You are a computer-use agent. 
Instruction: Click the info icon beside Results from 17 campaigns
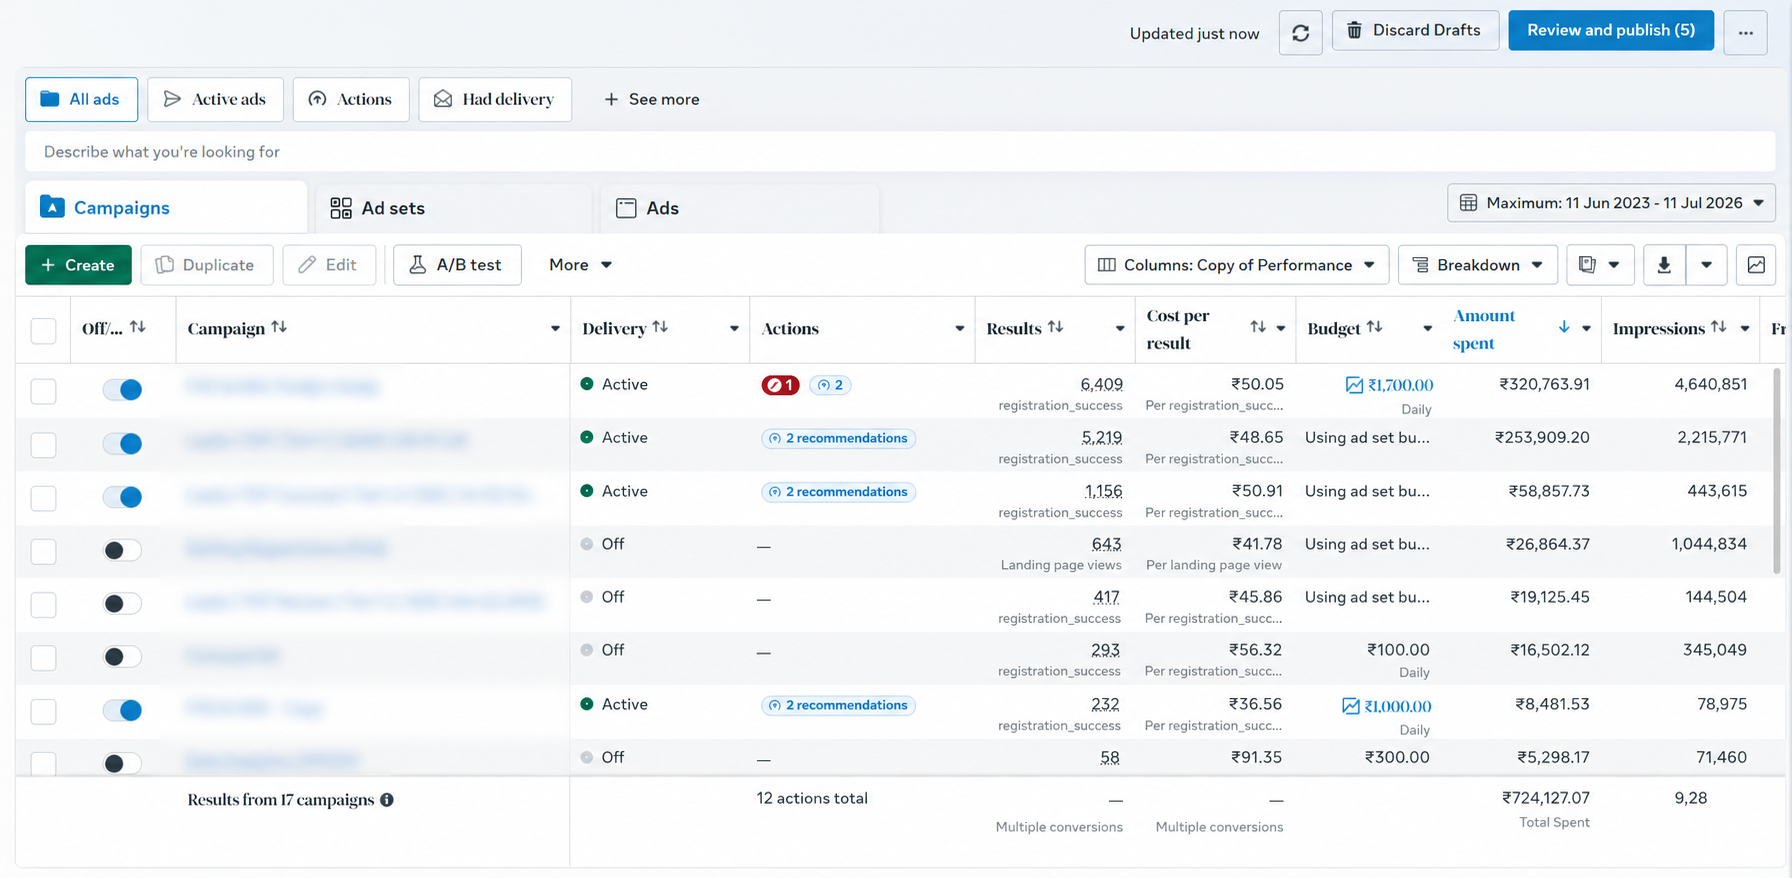click(386, 800)
